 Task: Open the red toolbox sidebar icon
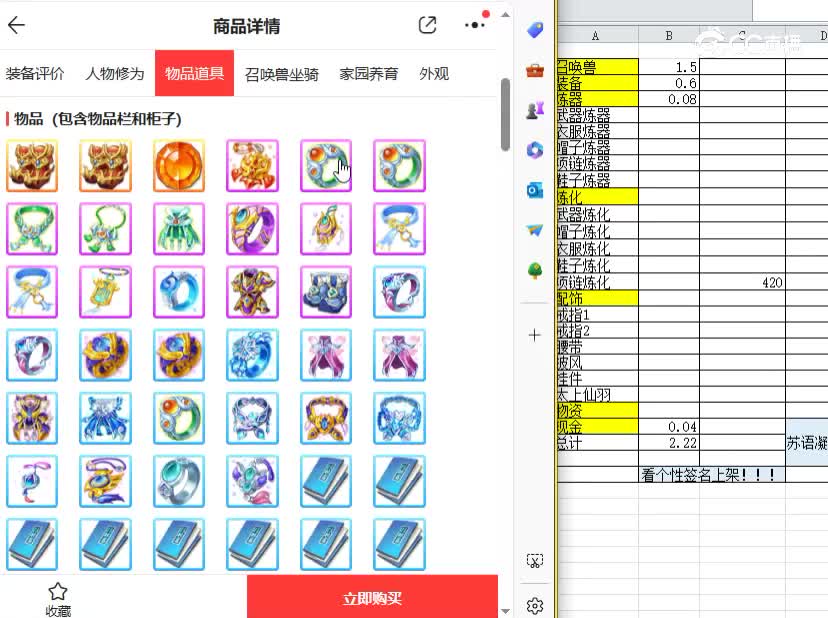tap(535, 70)
